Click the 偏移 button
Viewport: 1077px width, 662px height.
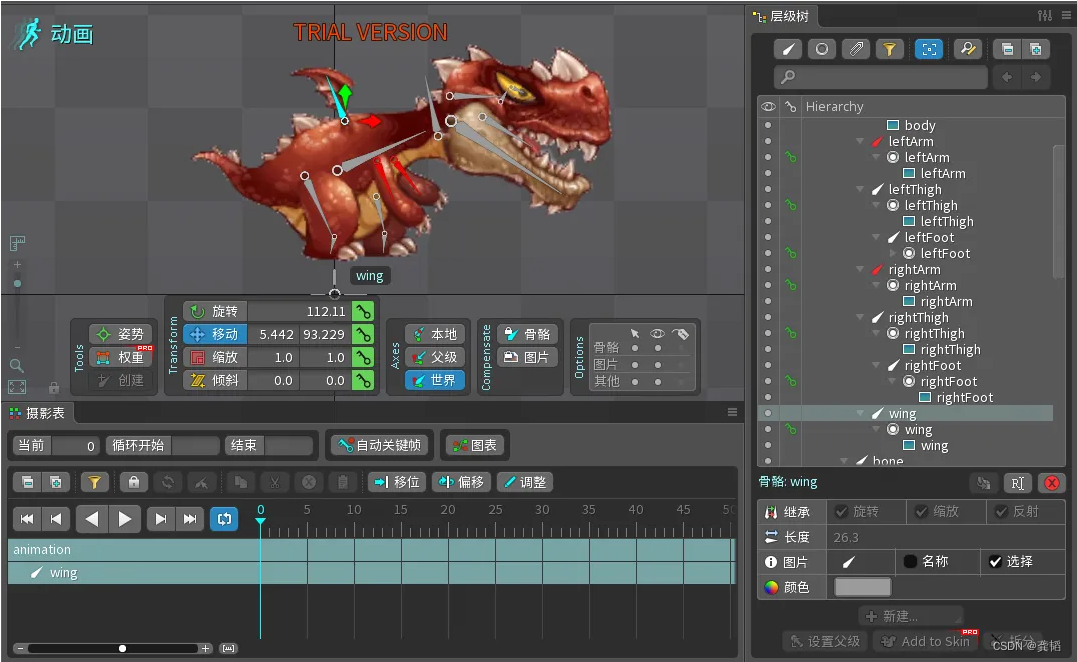tap(461, 482)
